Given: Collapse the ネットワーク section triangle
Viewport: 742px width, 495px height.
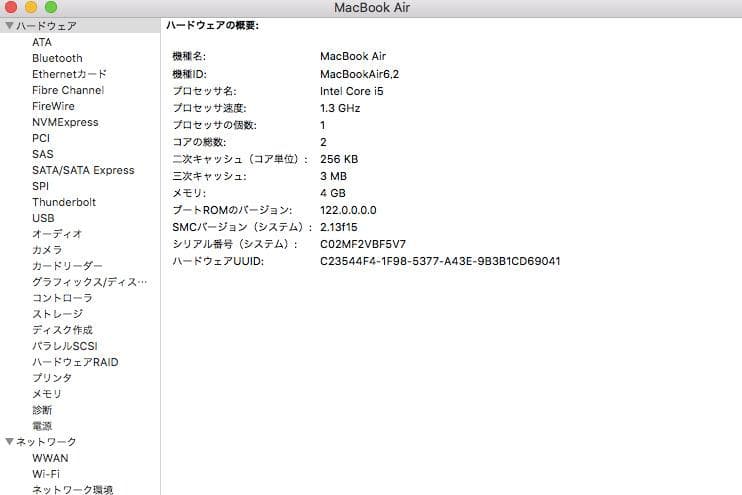Looking at the screenshot, I should [x=9, y=442].
